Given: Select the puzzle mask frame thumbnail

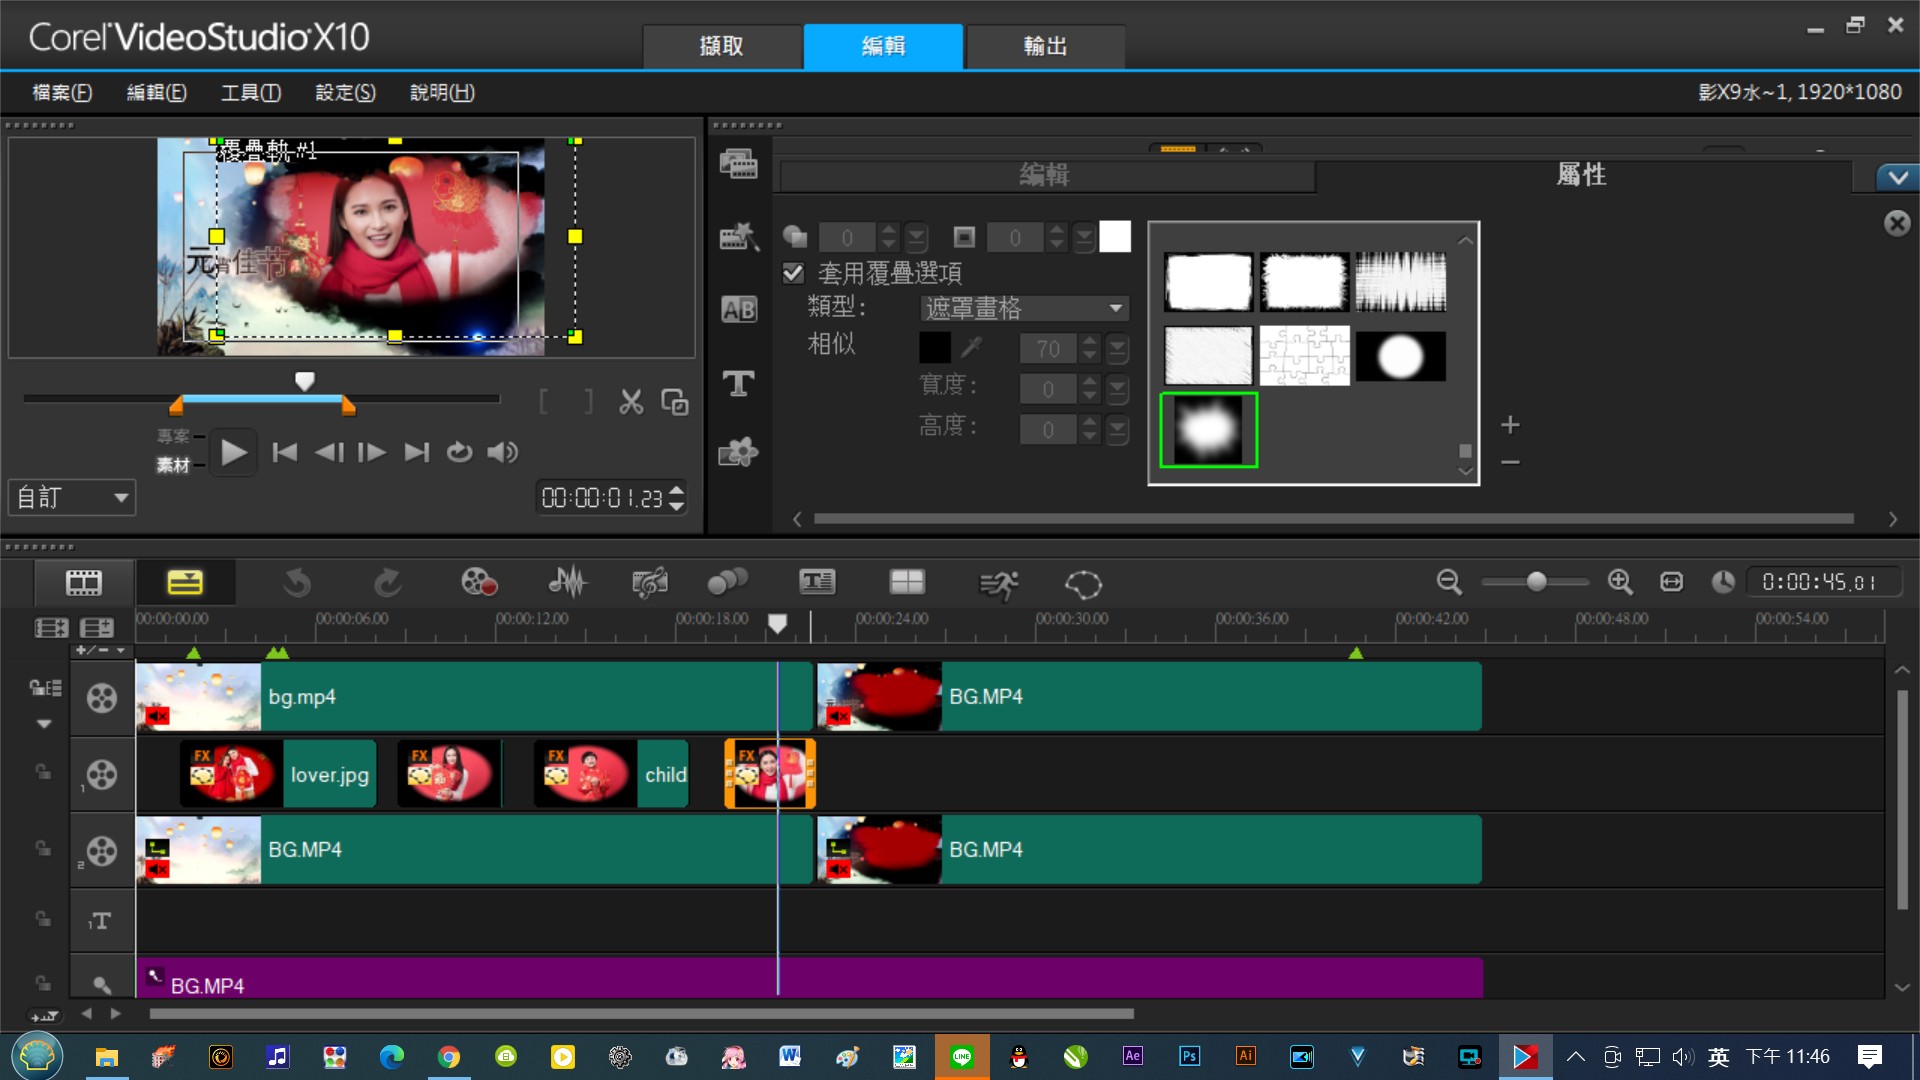Looking at the screenshot, I should [x=1304, y=355].
